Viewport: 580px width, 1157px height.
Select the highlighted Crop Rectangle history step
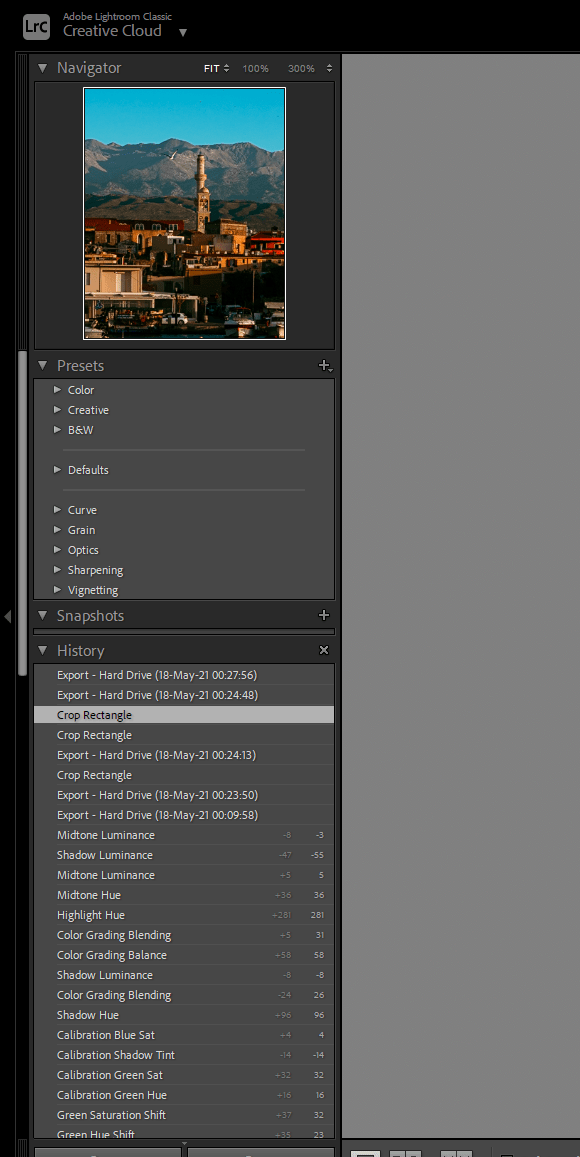184,714
